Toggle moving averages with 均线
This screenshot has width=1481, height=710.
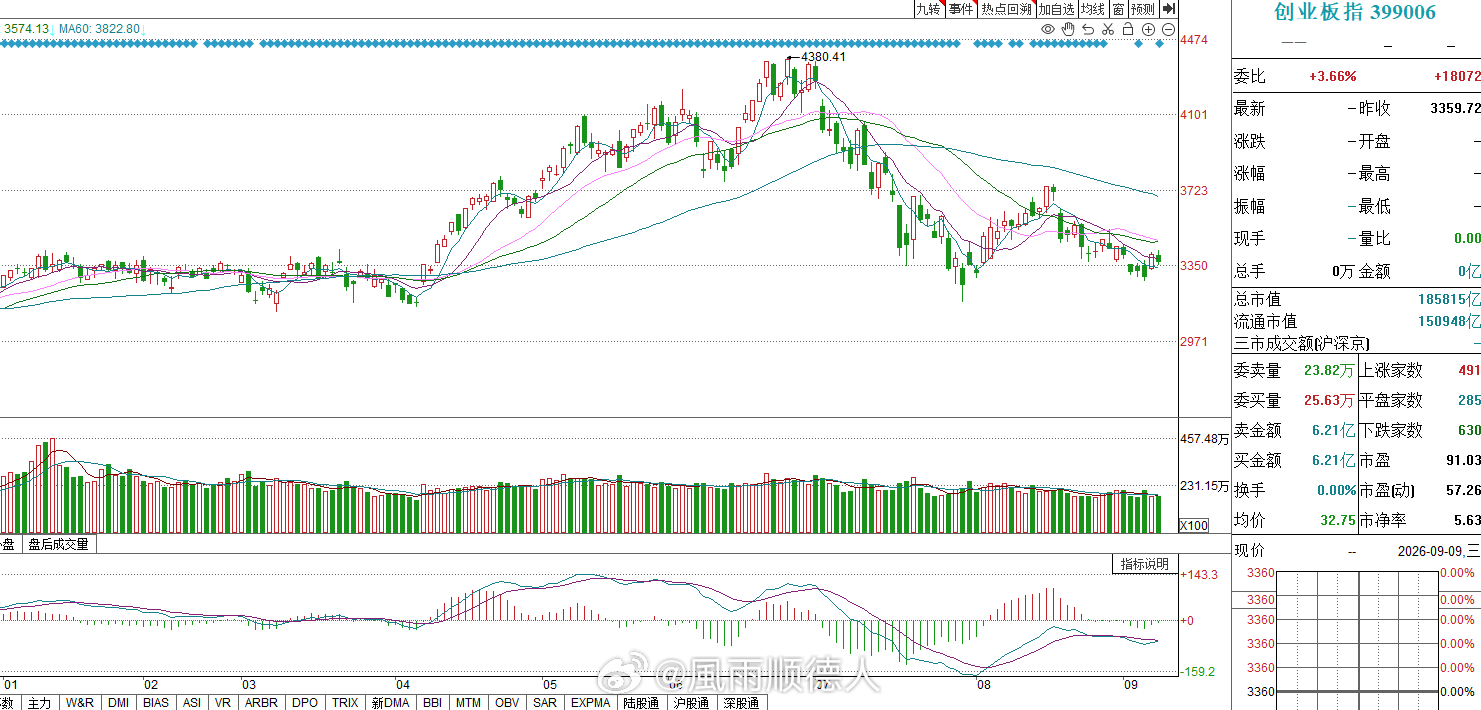[x=1093, y=9]
